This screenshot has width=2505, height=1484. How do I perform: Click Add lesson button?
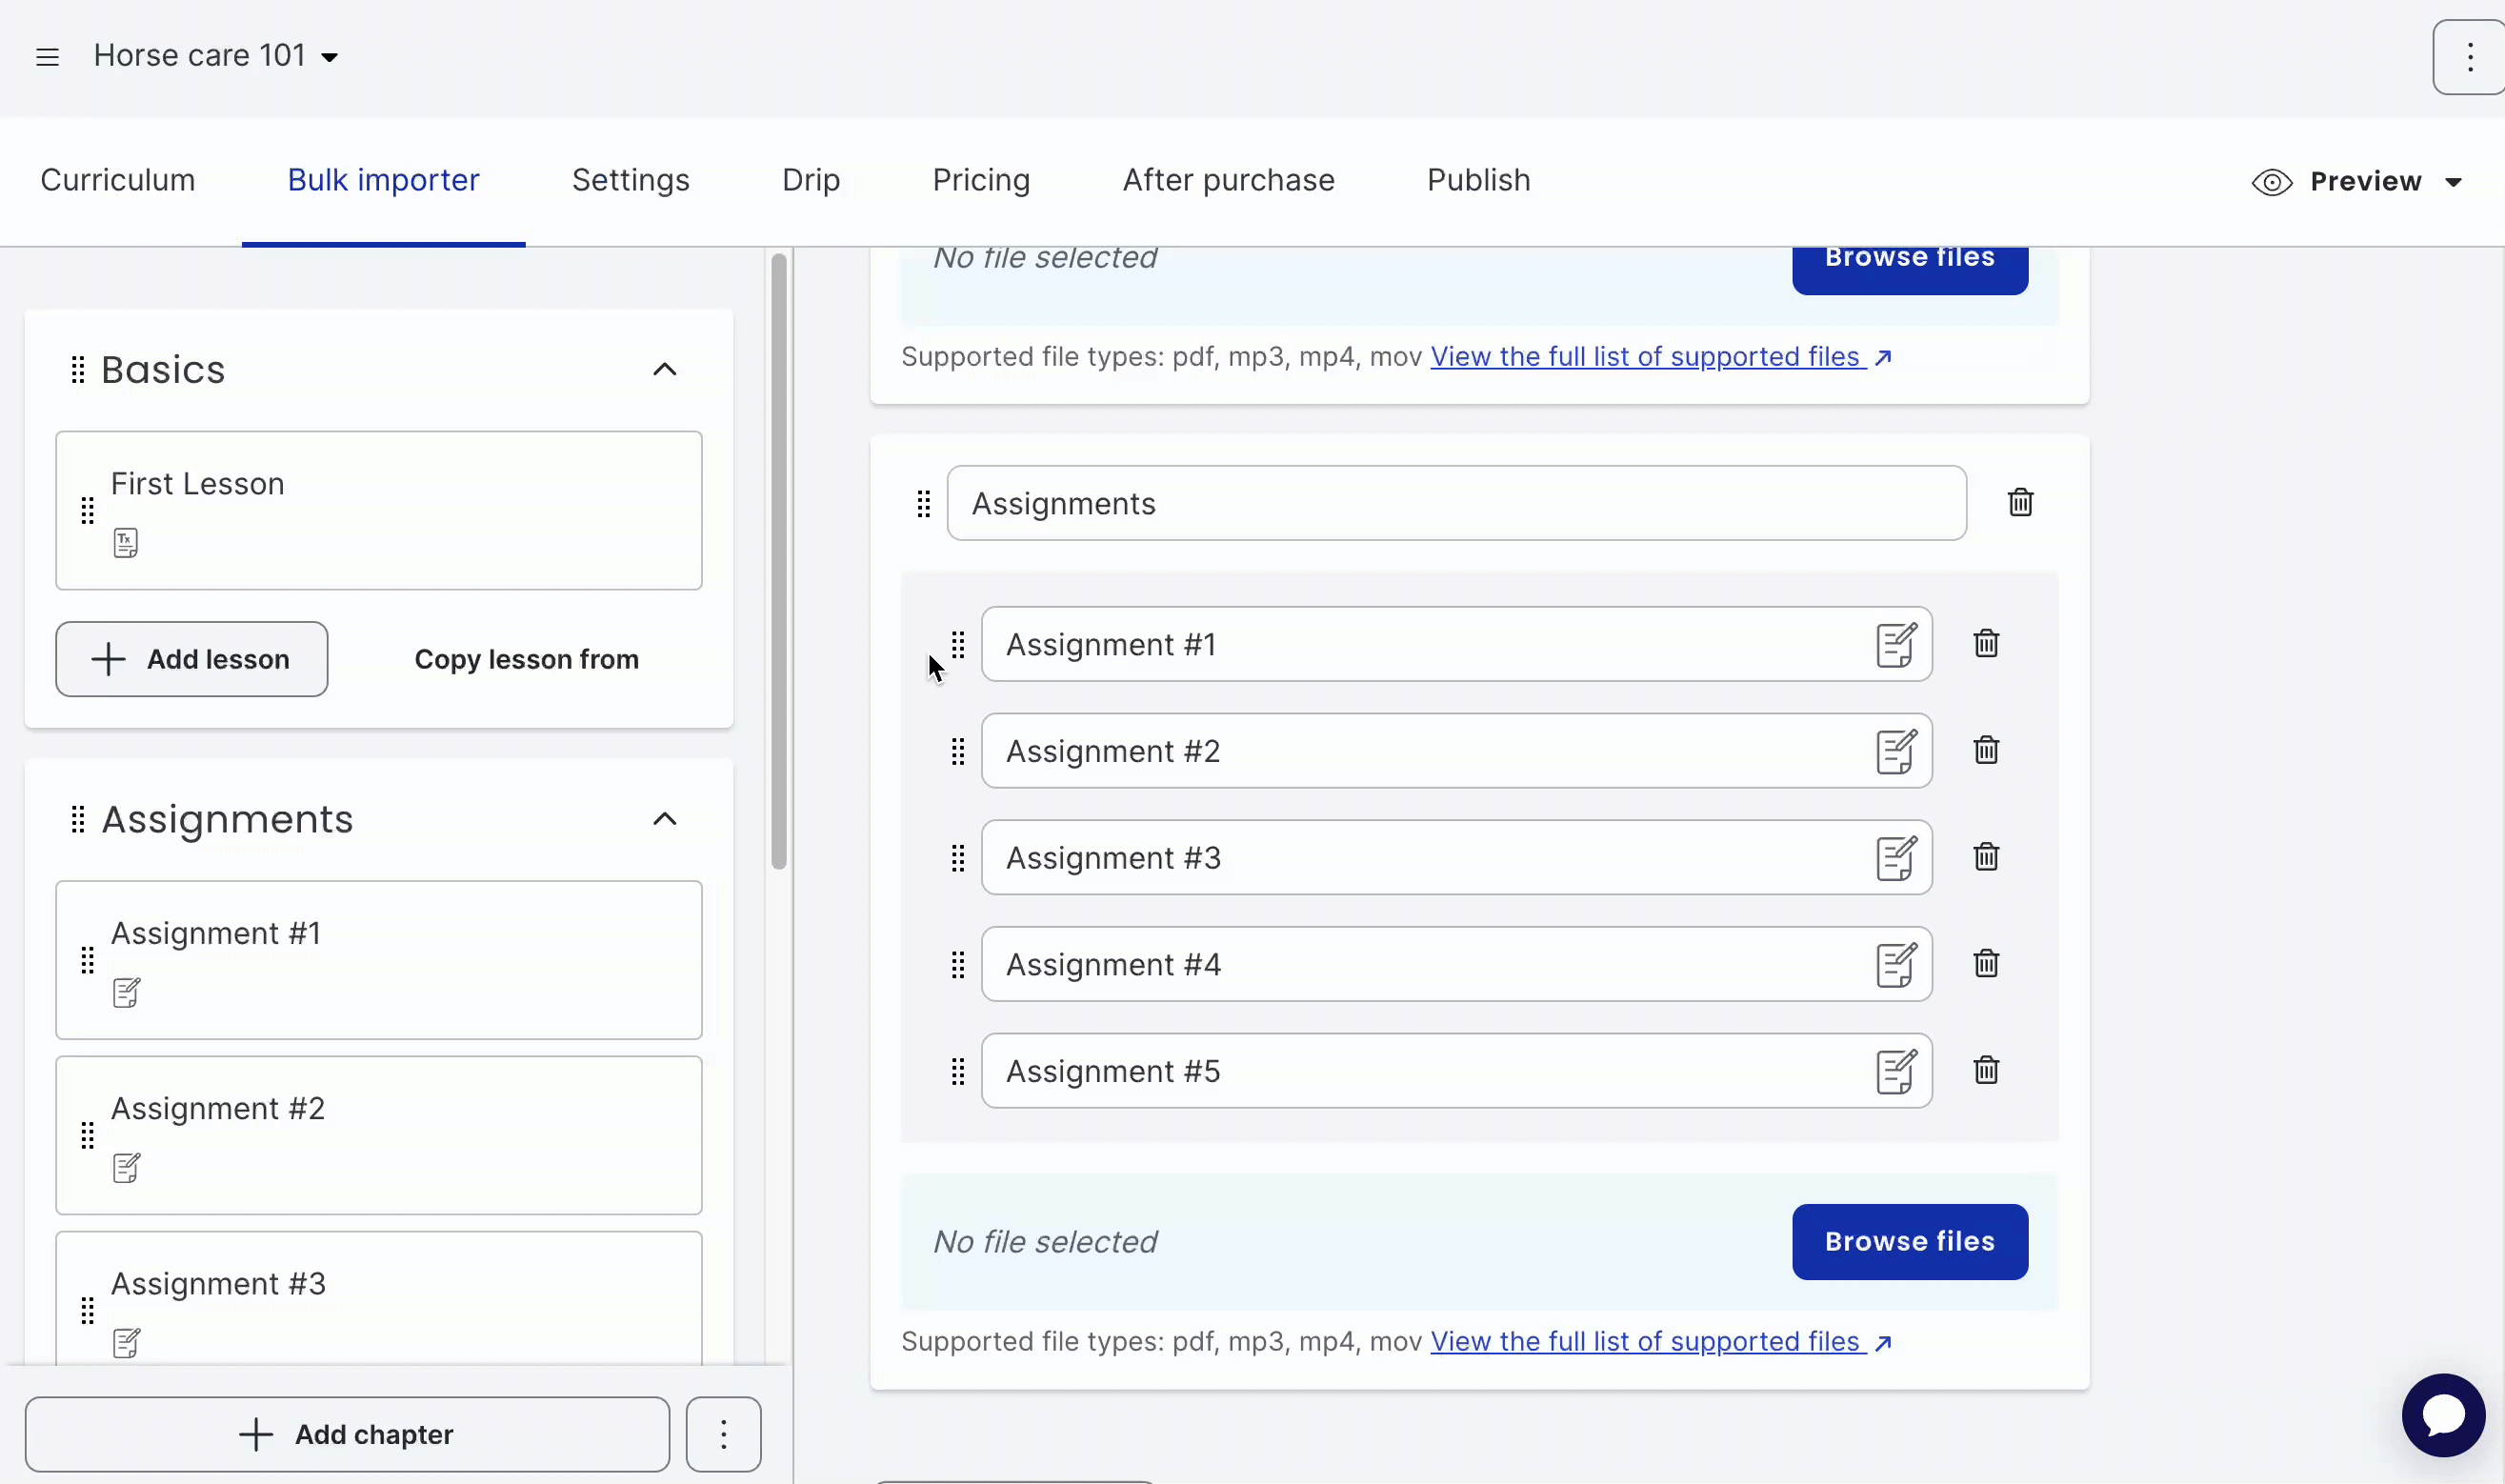192,659
